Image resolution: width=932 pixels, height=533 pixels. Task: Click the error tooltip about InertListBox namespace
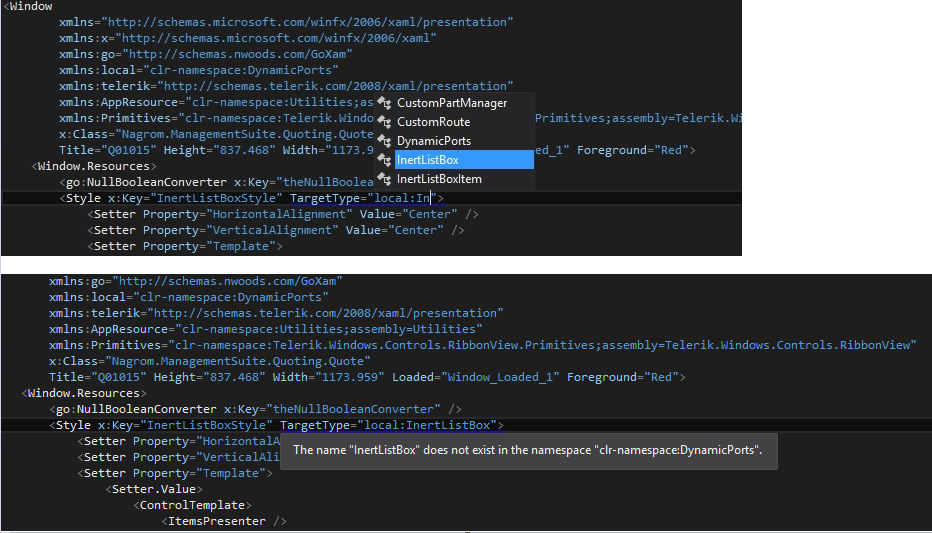(x=528, y=450)
